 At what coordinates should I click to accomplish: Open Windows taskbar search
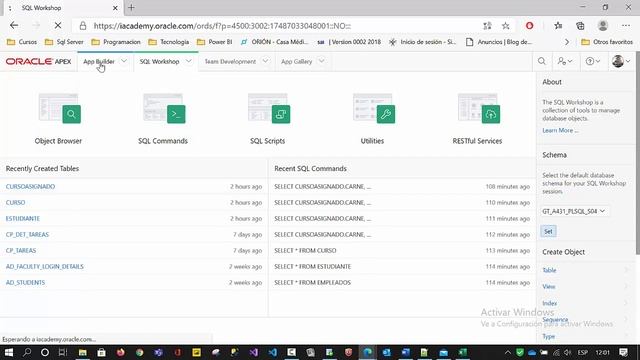pyautogui.click(x=27, y=352)
